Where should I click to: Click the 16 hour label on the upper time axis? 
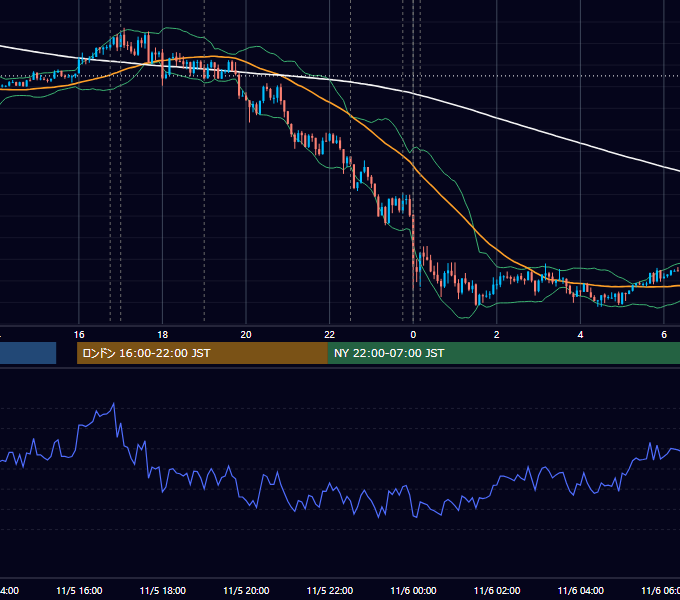(x=79, y=335)
